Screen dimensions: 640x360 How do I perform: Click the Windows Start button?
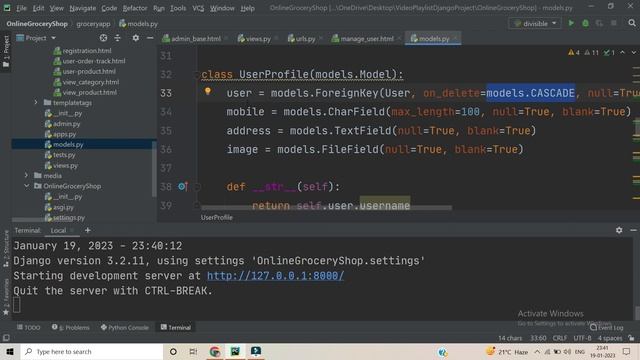tap(10, 351)
